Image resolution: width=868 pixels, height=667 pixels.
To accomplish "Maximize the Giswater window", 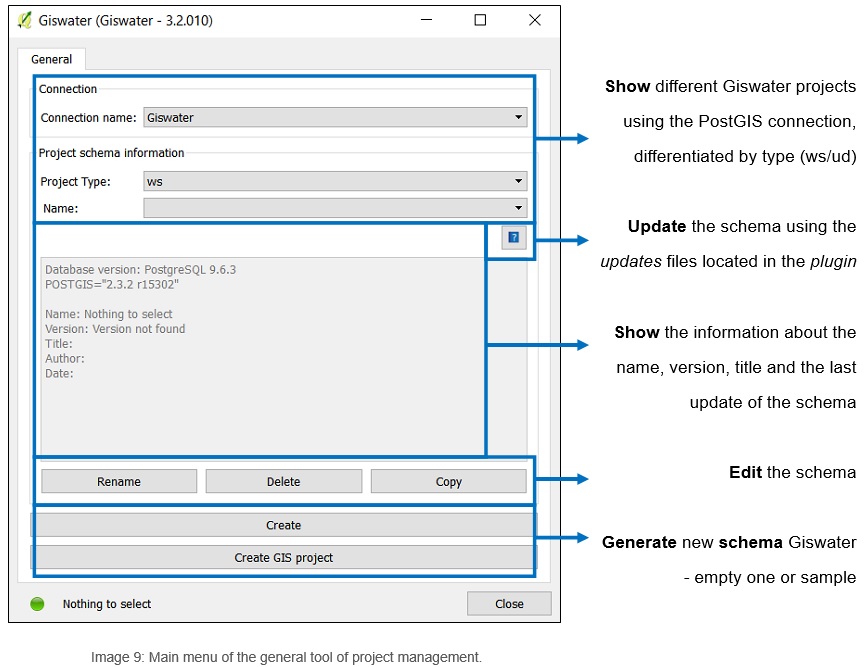I will pos(480,20).
